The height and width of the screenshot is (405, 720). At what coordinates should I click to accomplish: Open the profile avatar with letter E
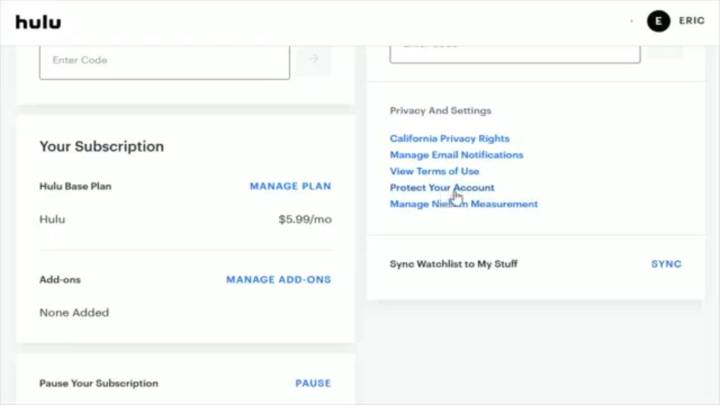pos(658,21)
